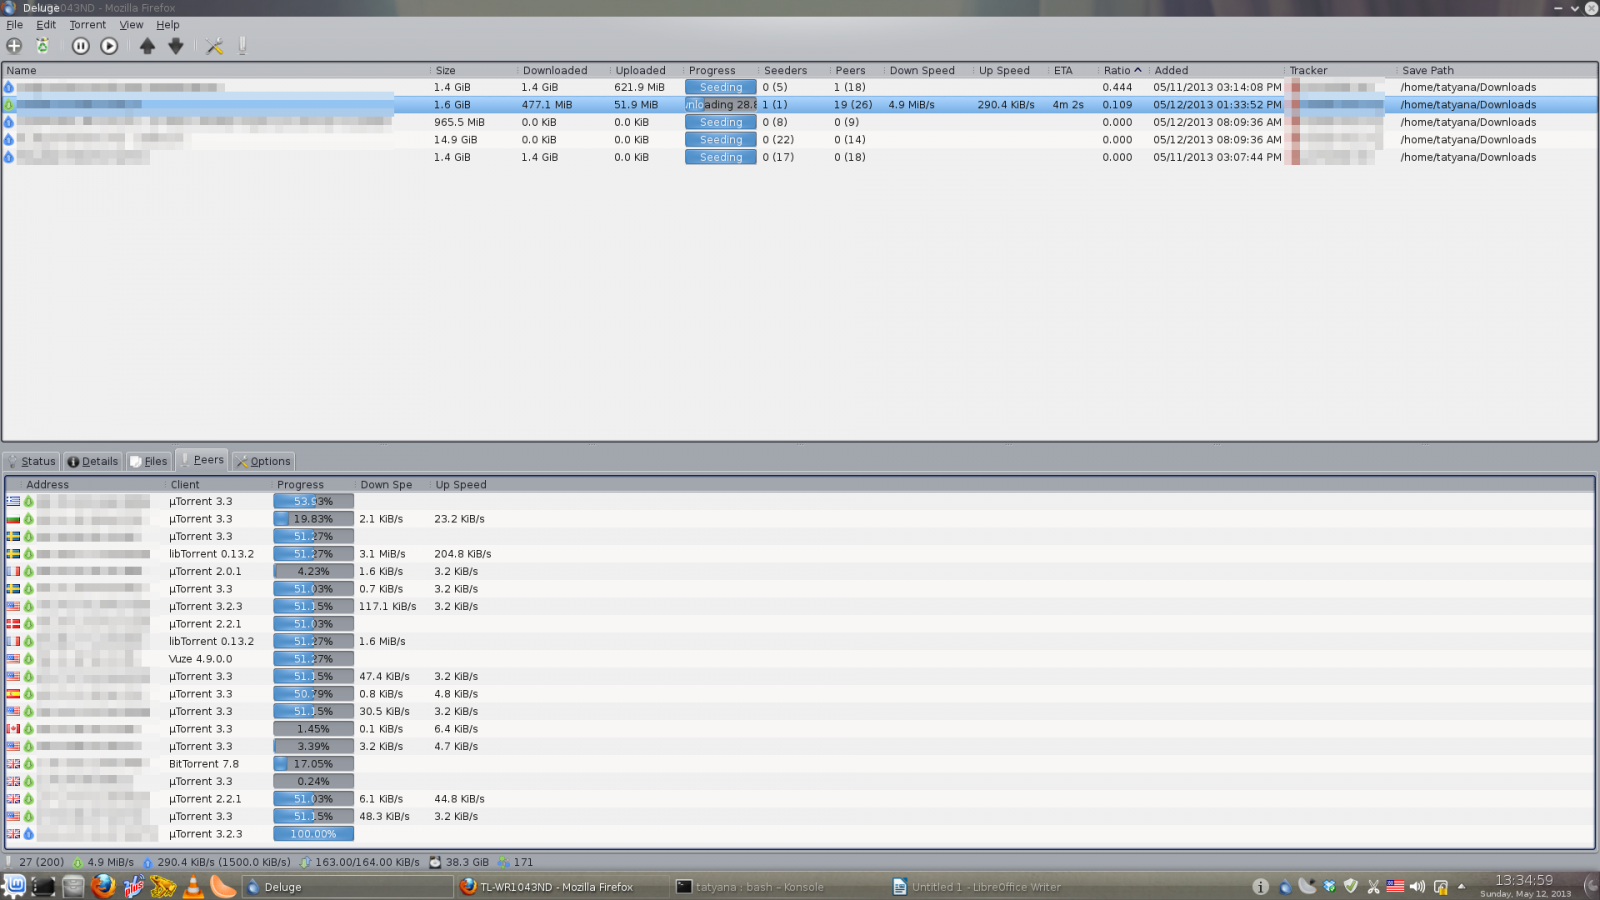Select the Peers tab

202,460
